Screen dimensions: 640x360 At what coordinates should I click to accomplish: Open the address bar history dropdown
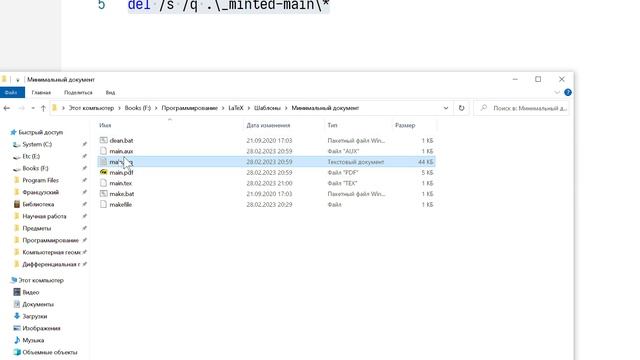446,108
